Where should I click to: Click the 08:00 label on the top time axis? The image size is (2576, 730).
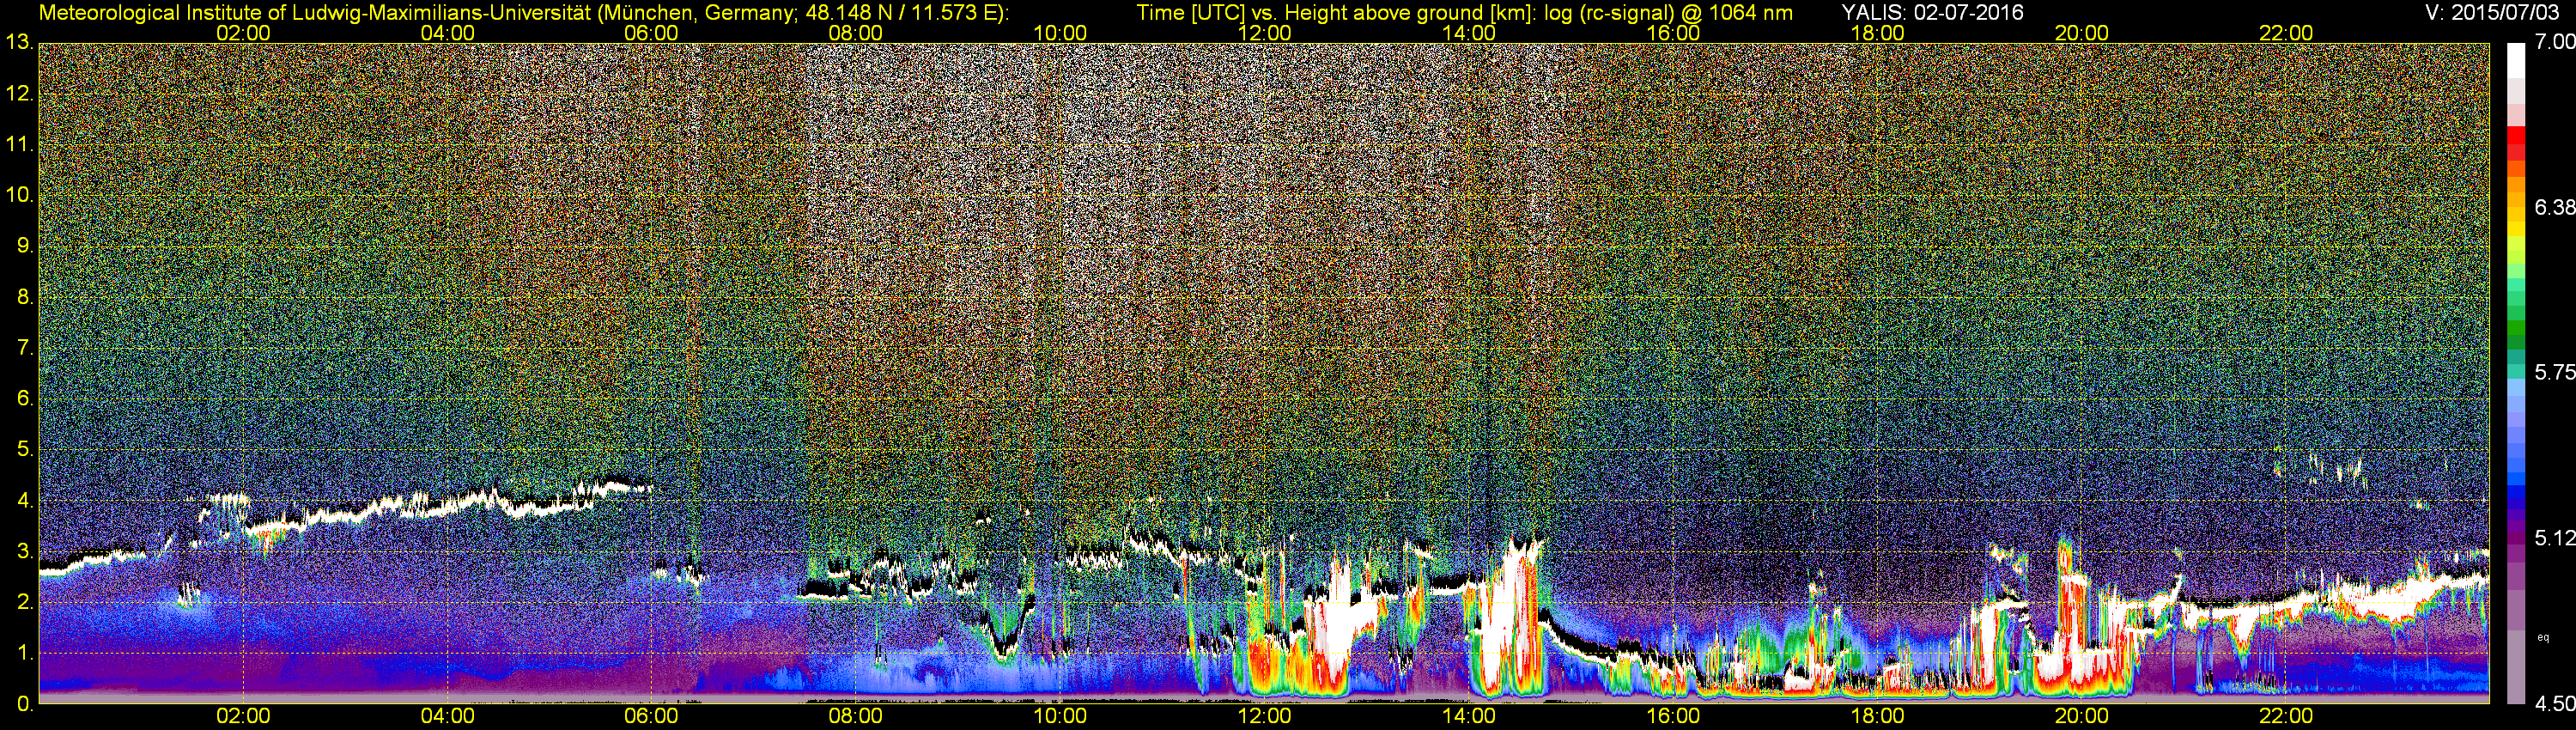pos(856,33)
